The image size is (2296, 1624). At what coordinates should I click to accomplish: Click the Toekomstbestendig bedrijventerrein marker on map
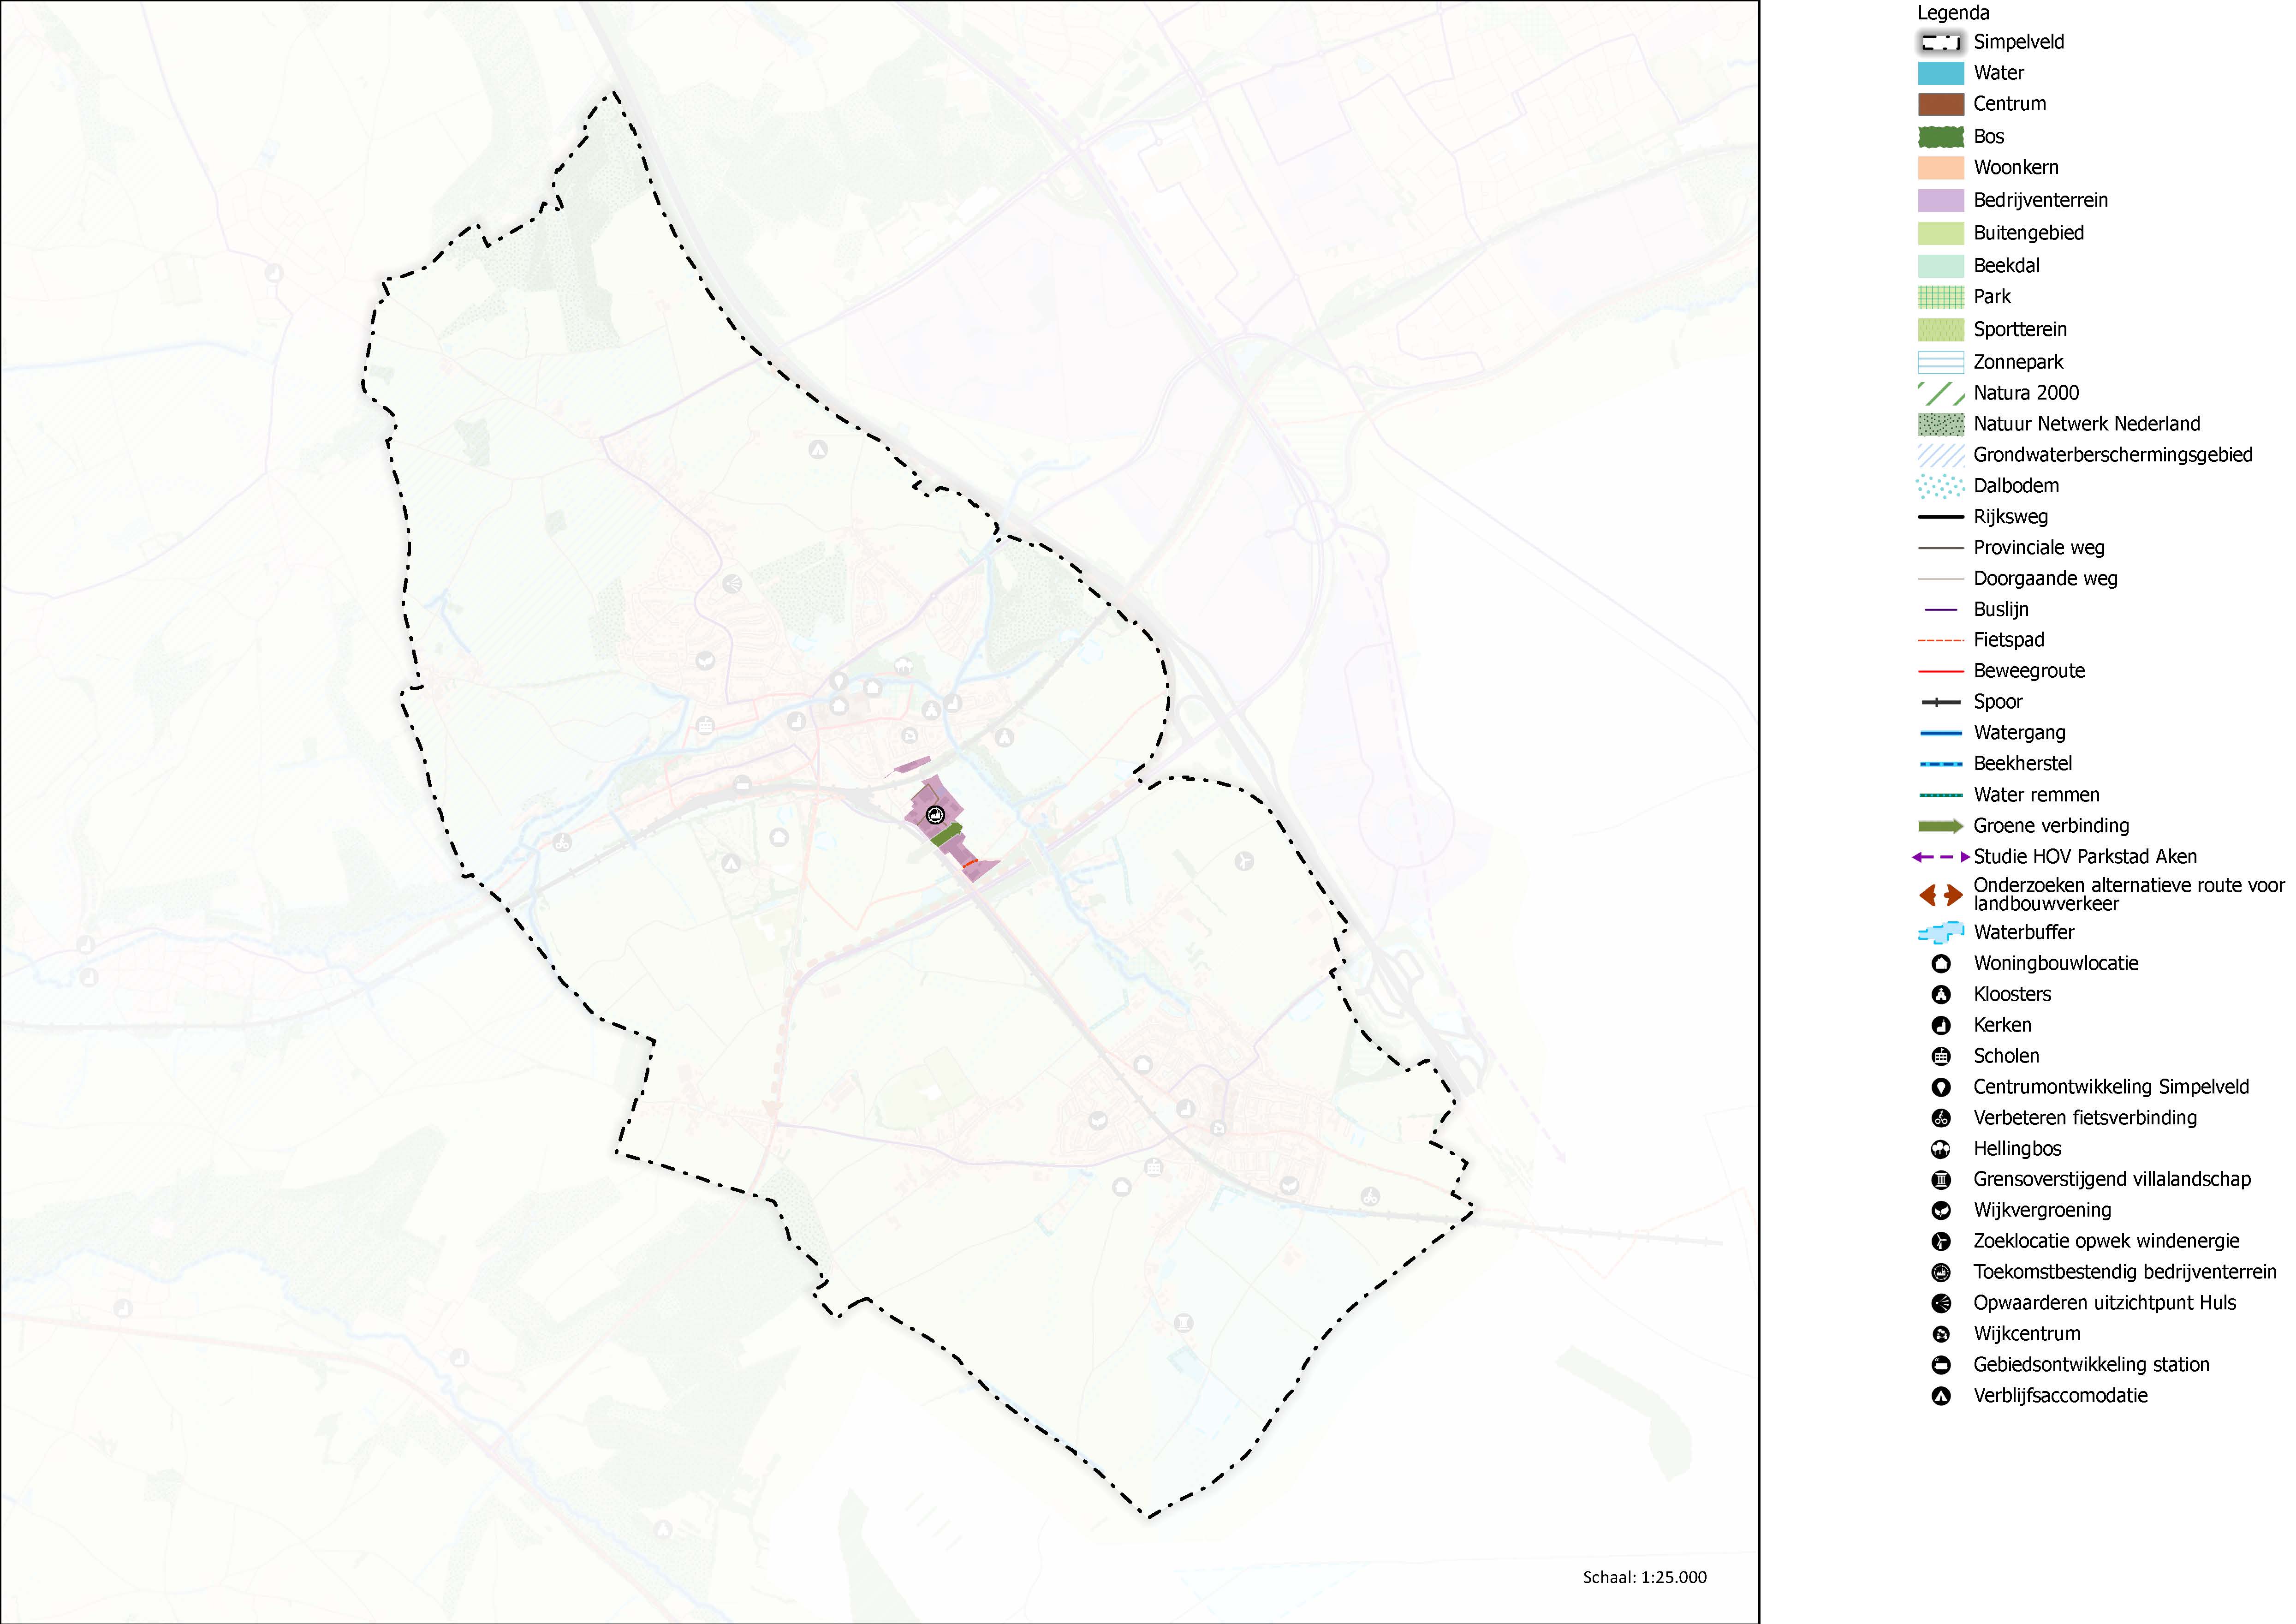click(x=935, y=815)
